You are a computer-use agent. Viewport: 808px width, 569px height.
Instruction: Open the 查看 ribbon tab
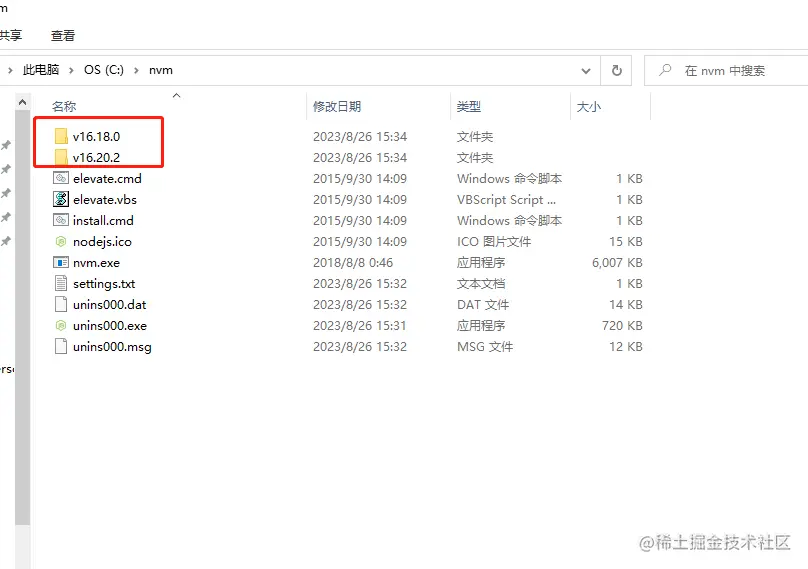(x=63, y=36)
